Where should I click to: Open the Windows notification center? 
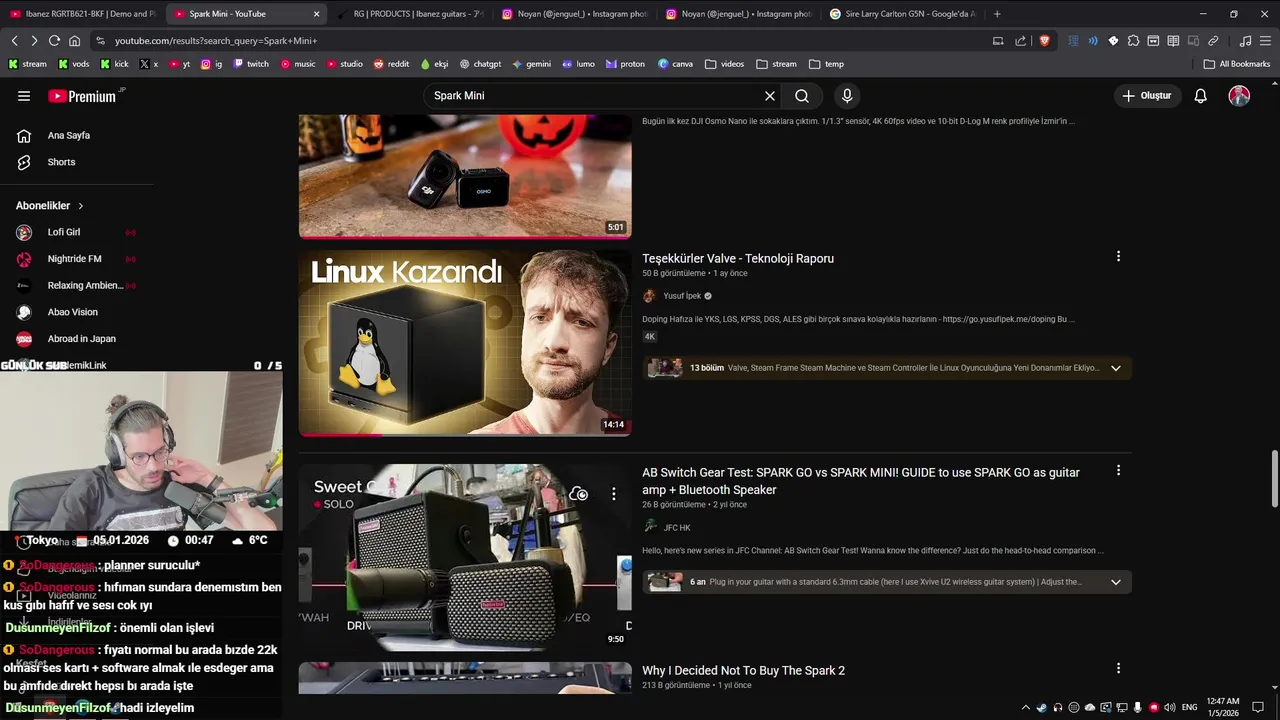click(x=1258, y=707)
